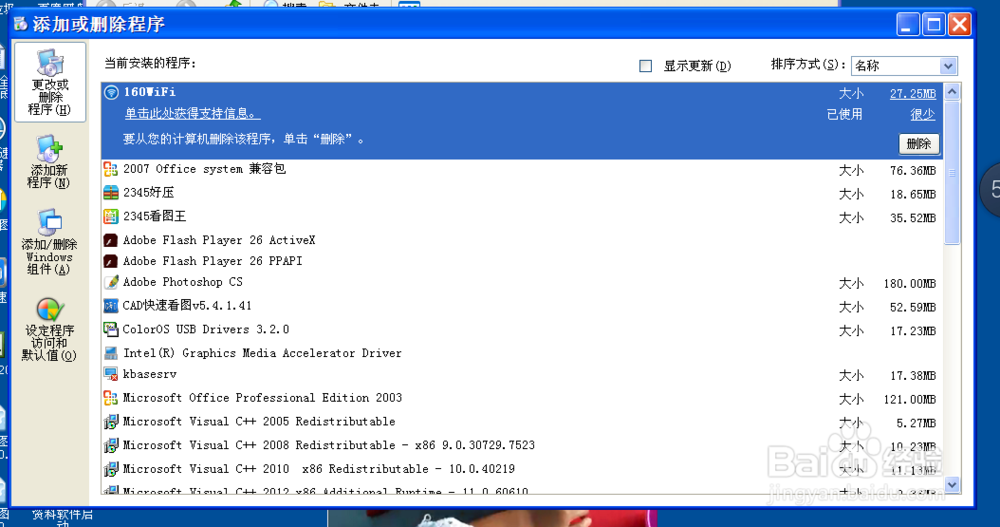
Task: Select ColorOS USB Drivers 3.2.0 entry
Action: 522,329
